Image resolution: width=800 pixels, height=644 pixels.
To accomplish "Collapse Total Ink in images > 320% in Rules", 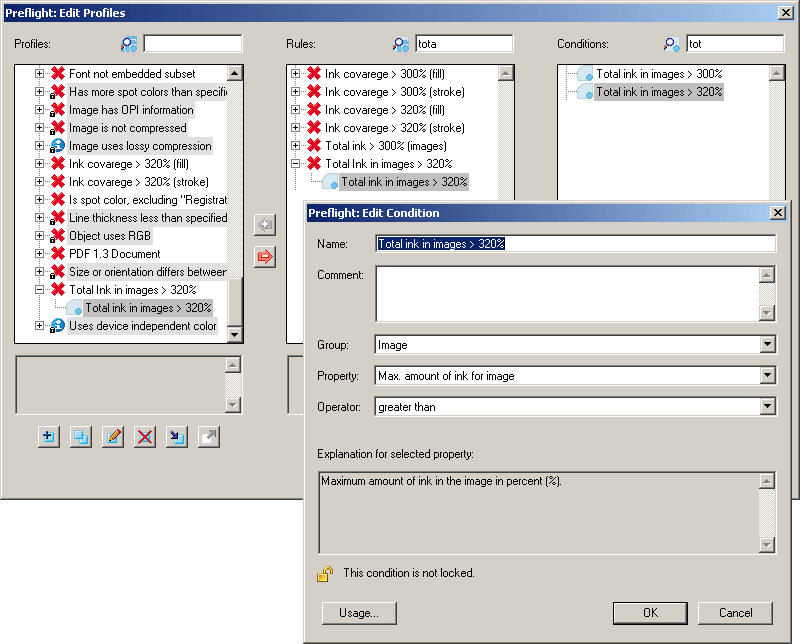I will pyautogui.click(x=295, y=164).
